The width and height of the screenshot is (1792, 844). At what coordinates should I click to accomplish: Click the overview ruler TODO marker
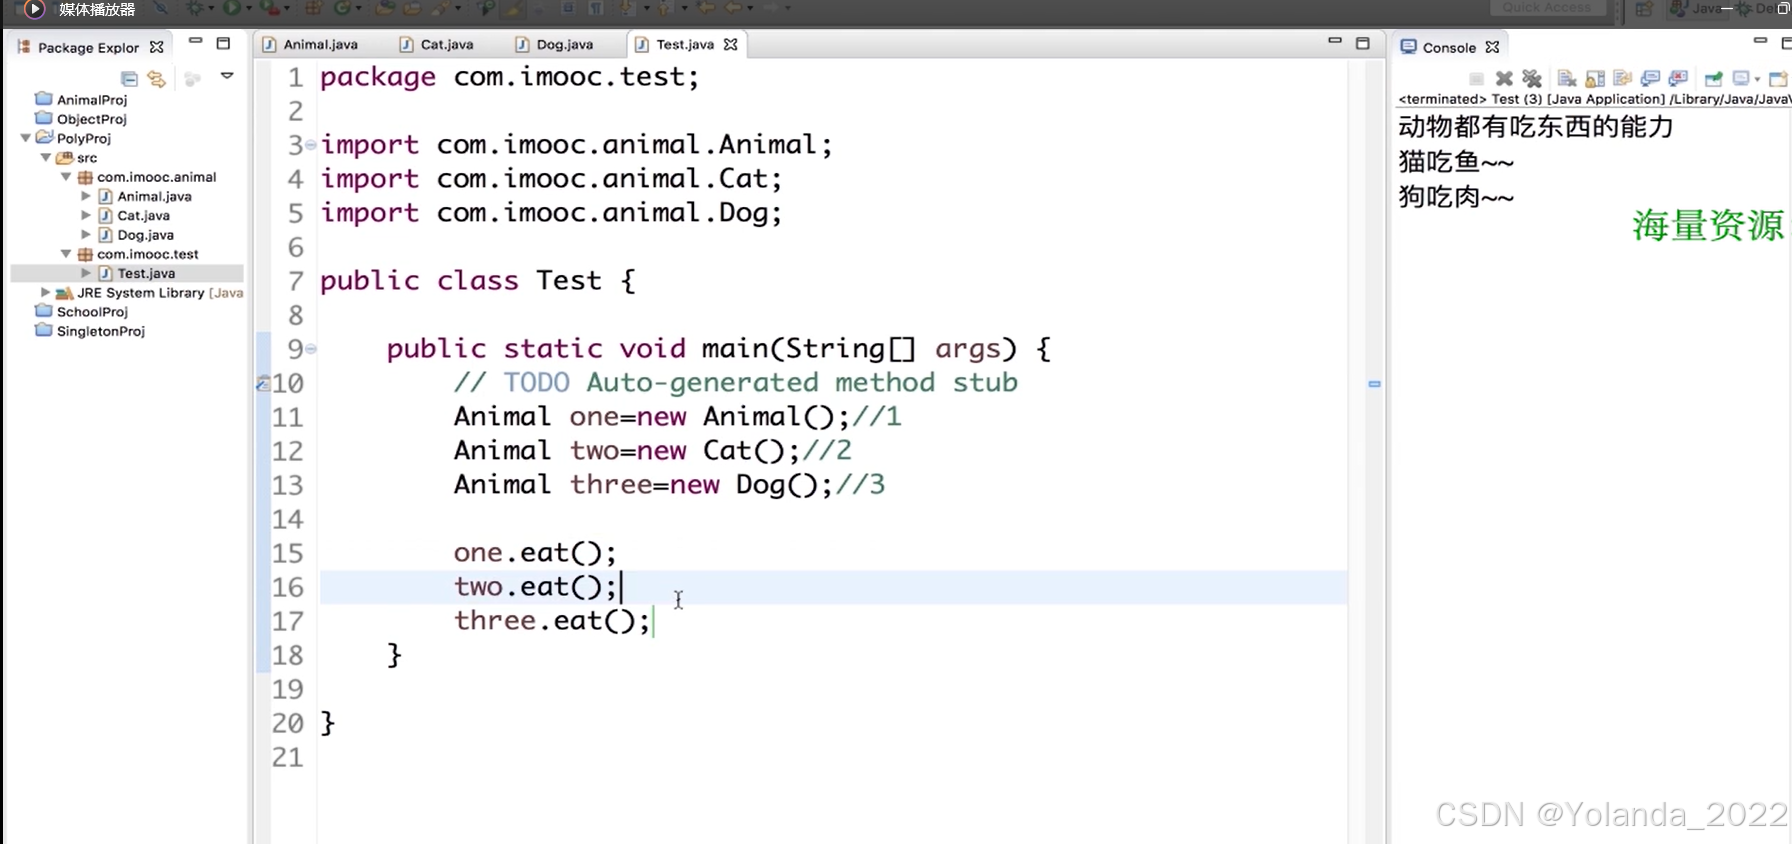pyautogui.click(x=1374, y=384)
